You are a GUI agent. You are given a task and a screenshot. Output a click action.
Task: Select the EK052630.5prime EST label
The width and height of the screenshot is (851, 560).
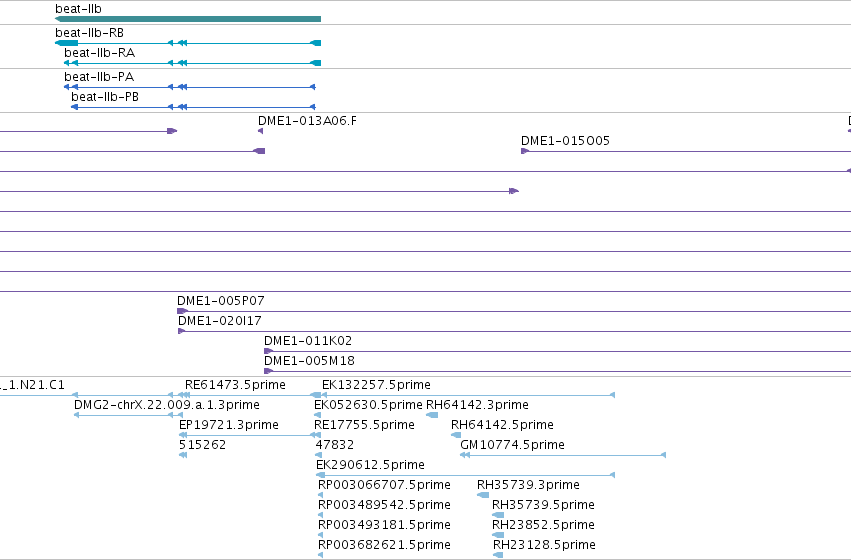pos(368,405)
